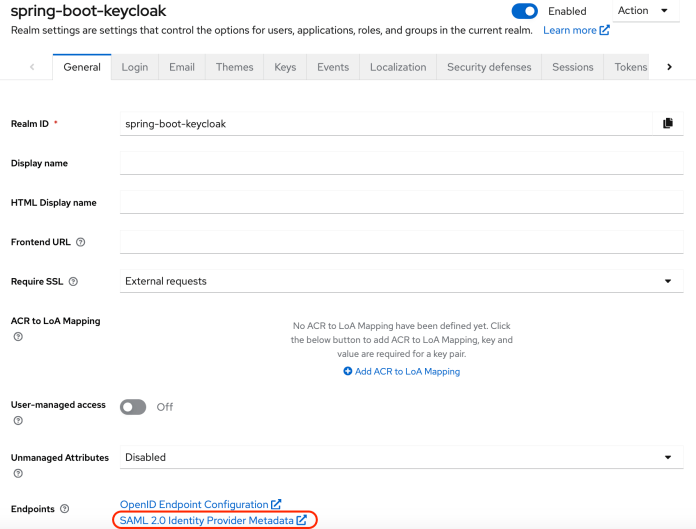Open the OpenID Endpoint Configuration link
This screenshot has height=529, width=696.
click(x=194, y=504)
